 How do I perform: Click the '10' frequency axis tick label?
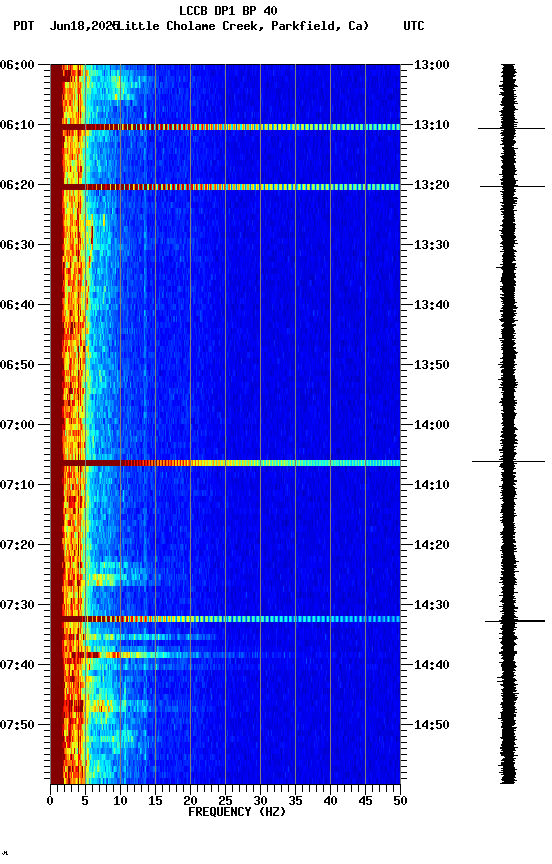[120, 801]
